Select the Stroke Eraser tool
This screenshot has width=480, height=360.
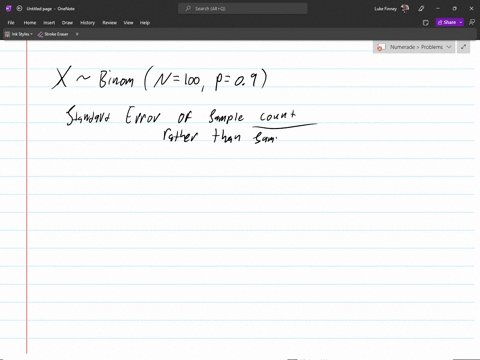pyautogui.click(x=53, y=34)
